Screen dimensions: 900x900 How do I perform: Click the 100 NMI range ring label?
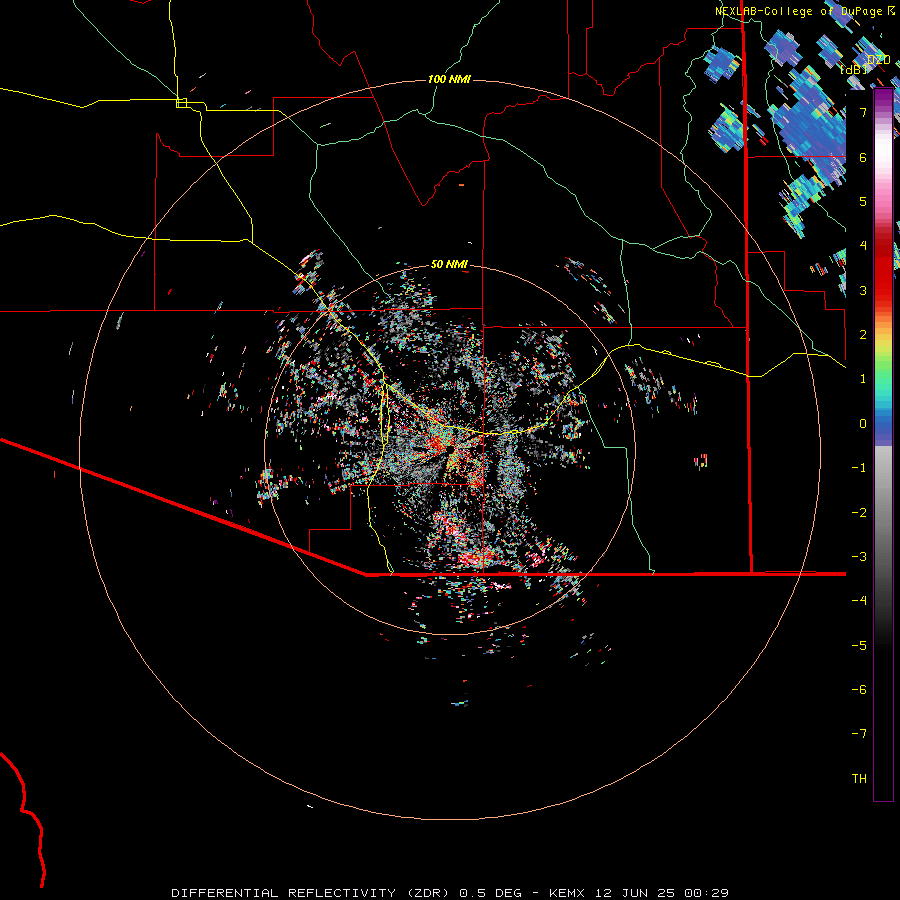pyautogui.click(x=449, y=79)
